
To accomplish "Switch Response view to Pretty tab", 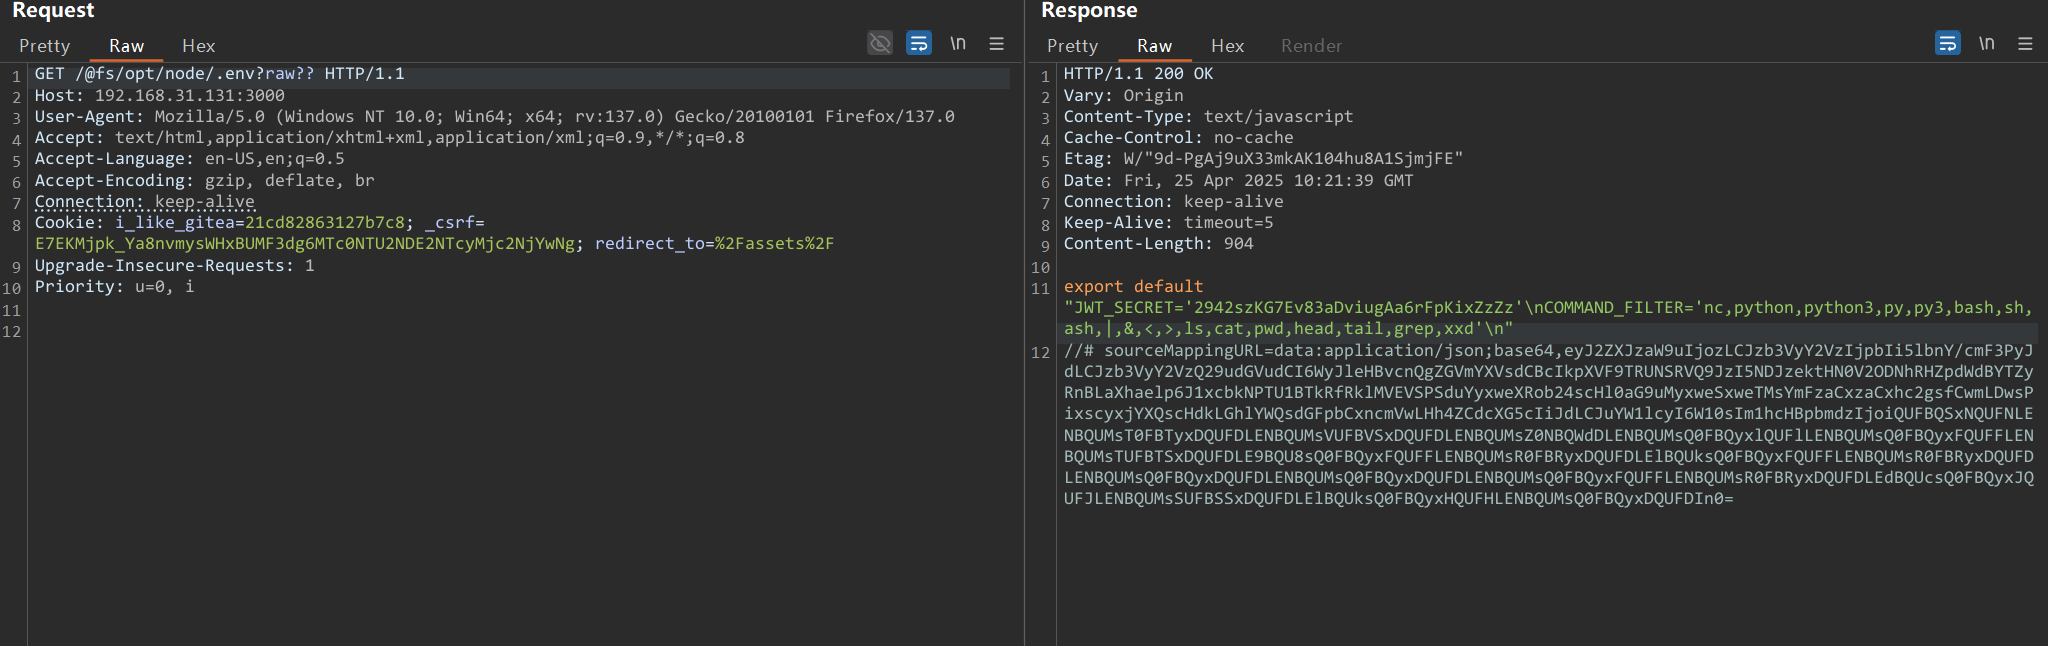I will pyautogui.click(x=1072, y=46).
